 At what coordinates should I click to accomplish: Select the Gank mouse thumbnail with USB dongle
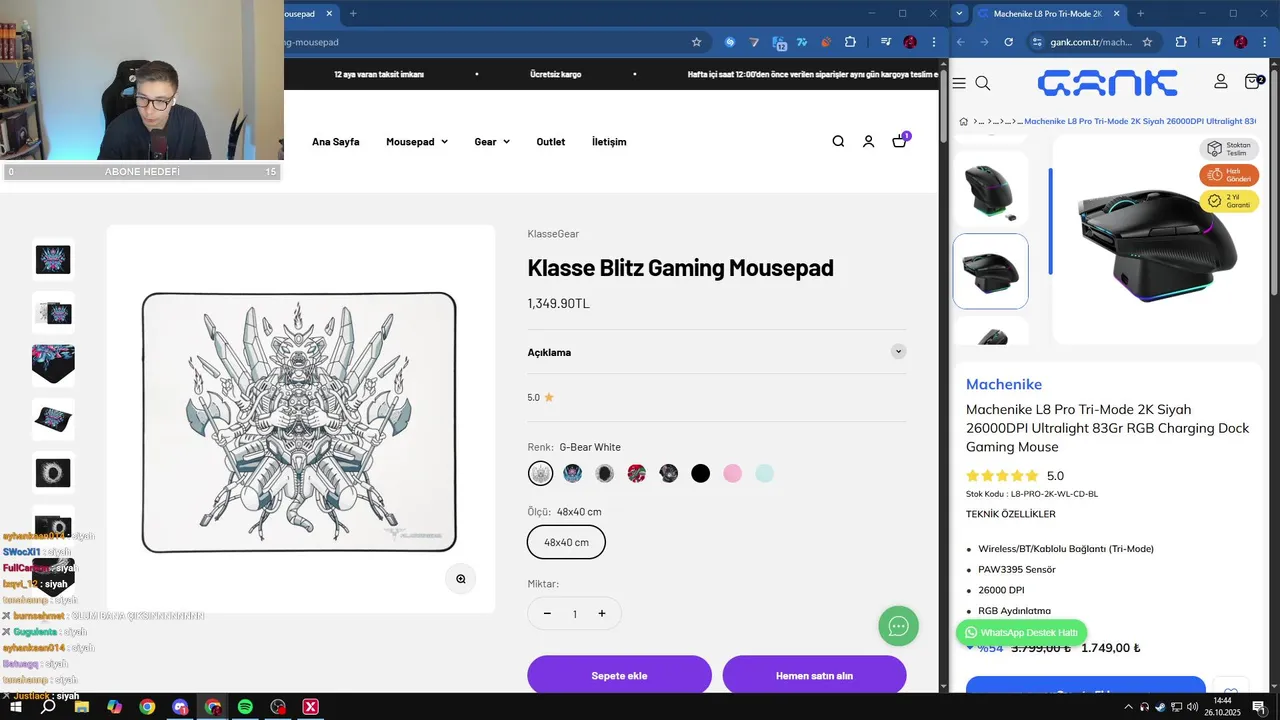990,189
